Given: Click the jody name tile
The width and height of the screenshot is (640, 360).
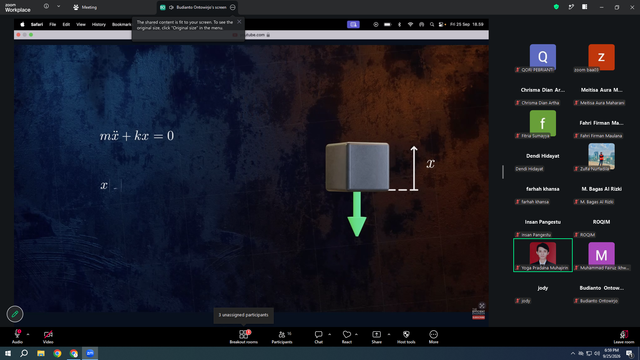Looking at the screenshot, I should [542, 289].
